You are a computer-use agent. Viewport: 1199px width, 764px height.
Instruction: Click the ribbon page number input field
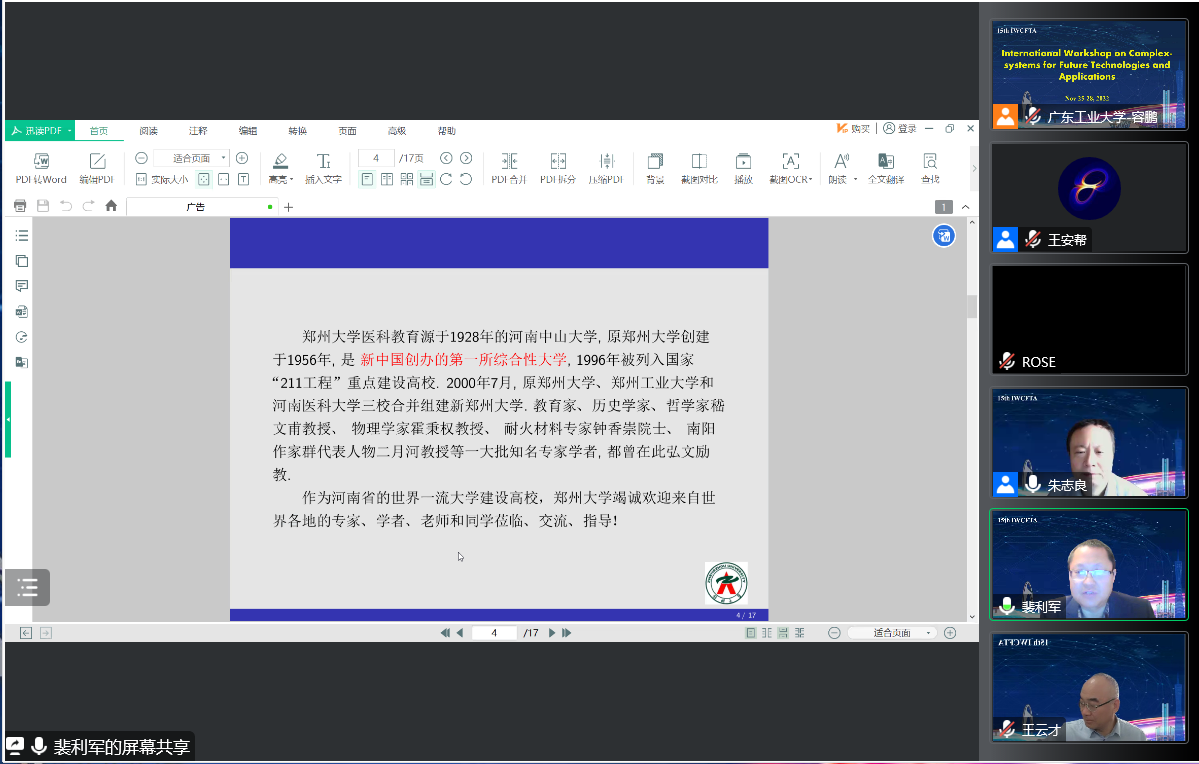pyautogui.click(x=376, y=158)
